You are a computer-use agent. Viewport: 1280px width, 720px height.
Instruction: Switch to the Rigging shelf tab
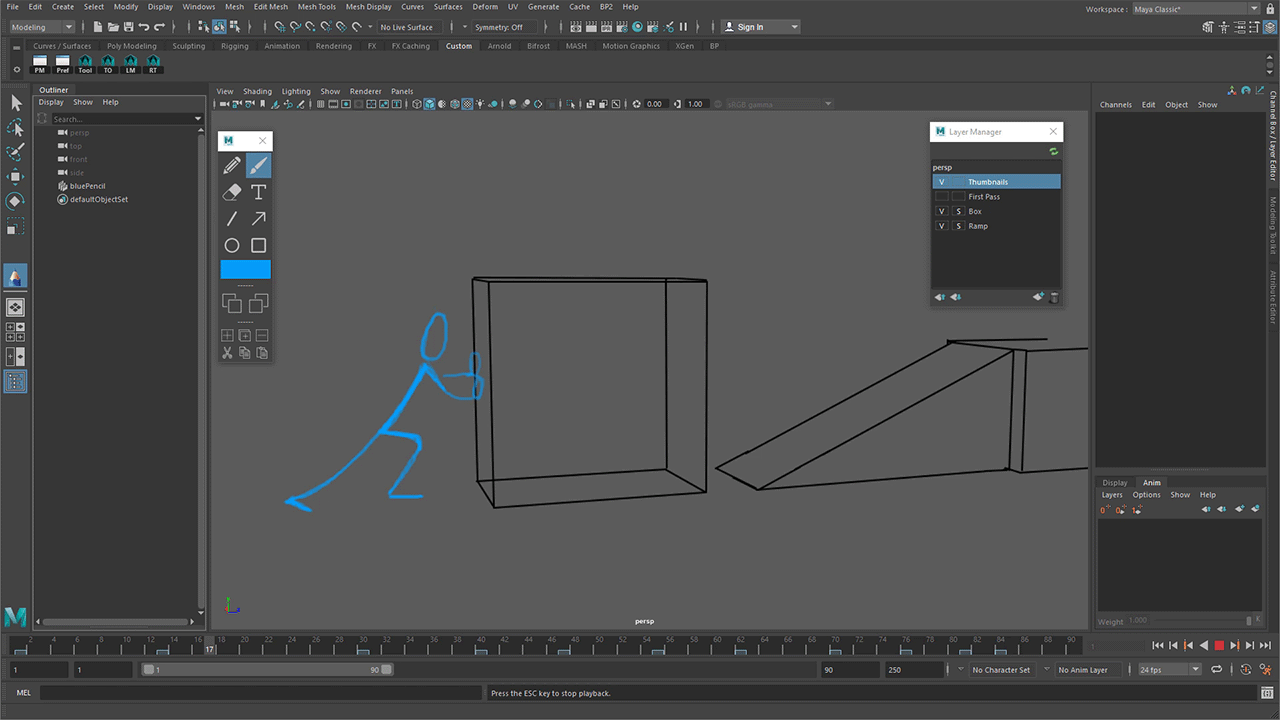(234, 46)
